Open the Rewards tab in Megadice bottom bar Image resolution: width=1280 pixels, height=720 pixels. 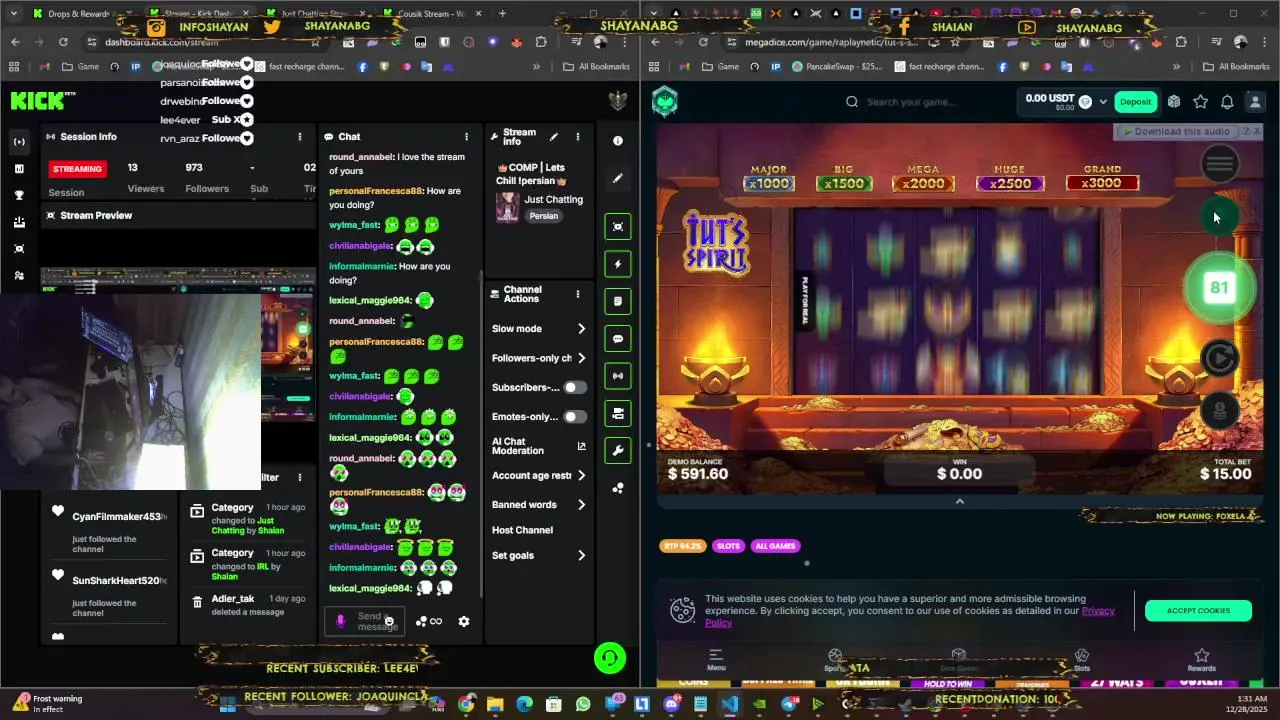click(x=1202, y=660)
